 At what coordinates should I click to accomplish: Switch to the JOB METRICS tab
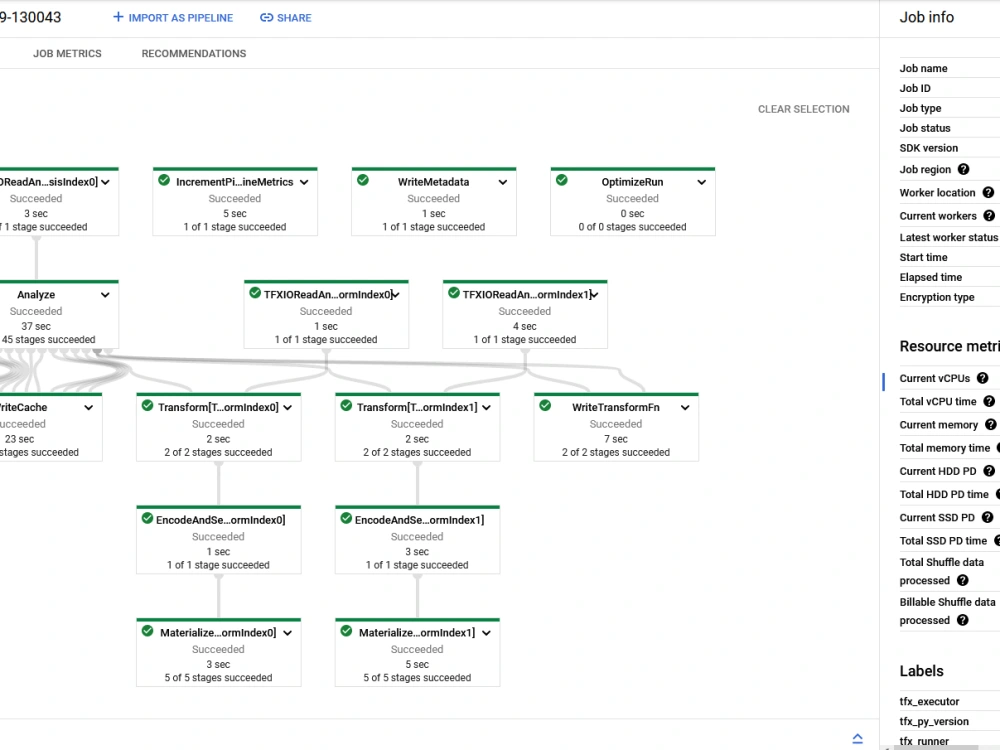(x=67, y=53)
